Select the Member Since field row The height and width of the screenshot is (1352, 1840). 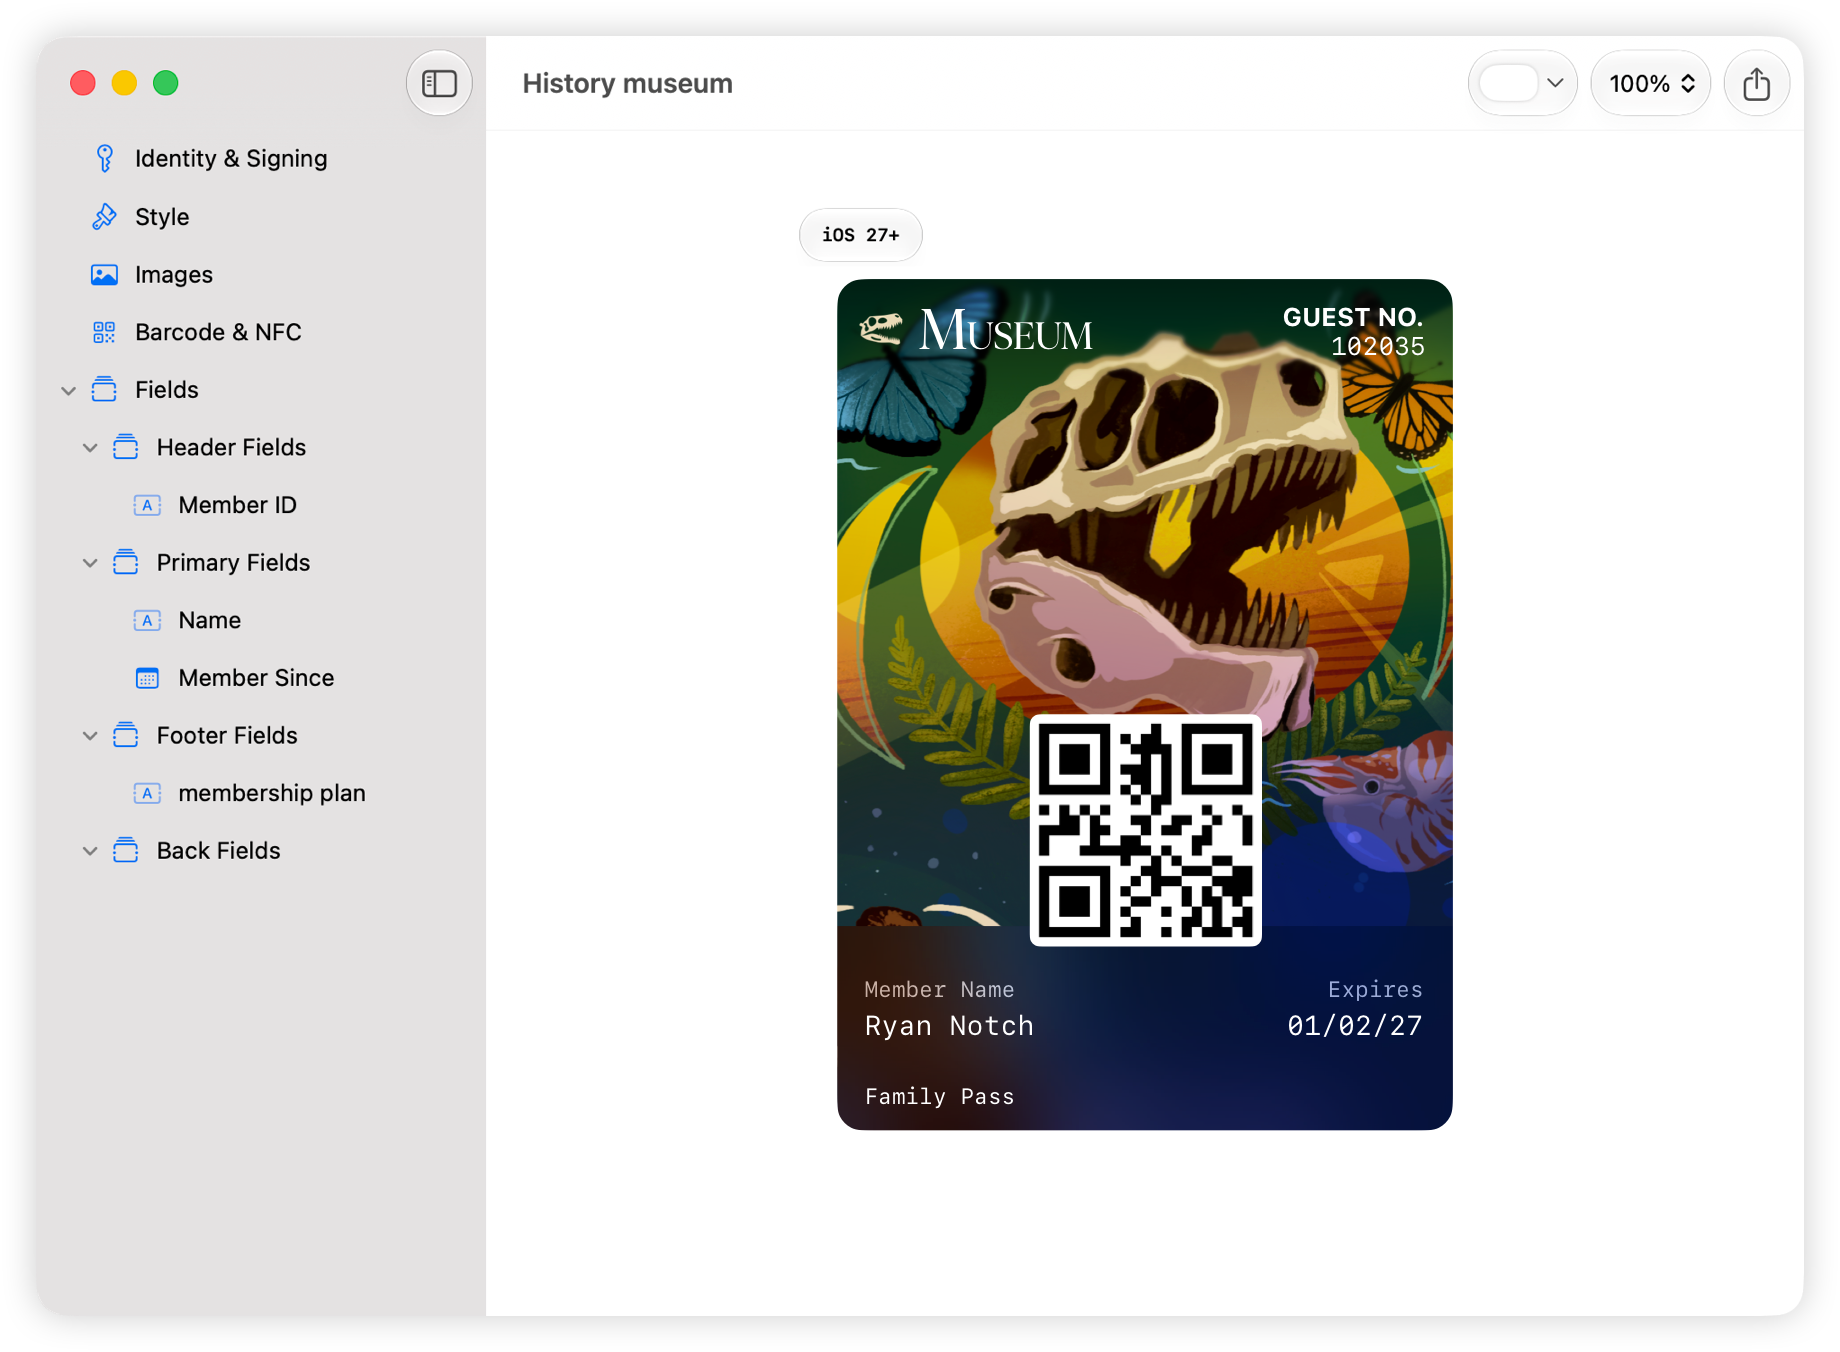coord(260,678)
